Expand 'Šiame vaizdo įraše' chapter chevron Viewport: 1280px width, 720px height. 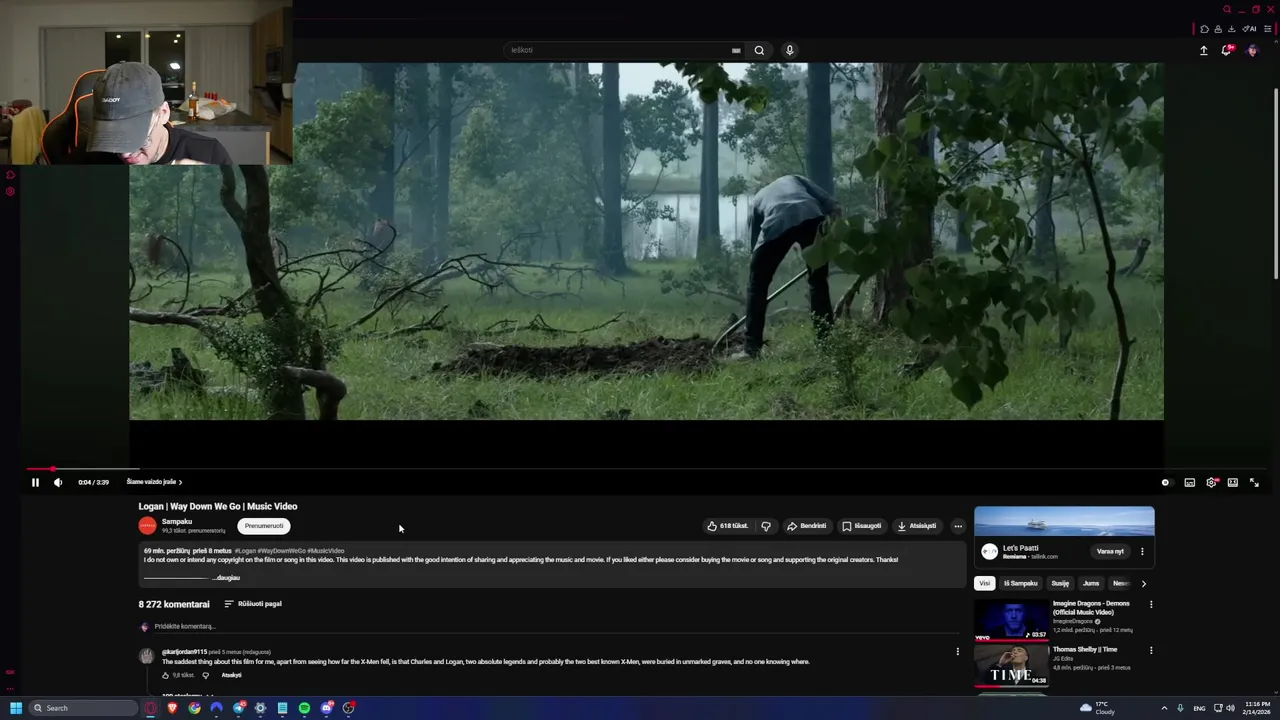click(180, 482)
